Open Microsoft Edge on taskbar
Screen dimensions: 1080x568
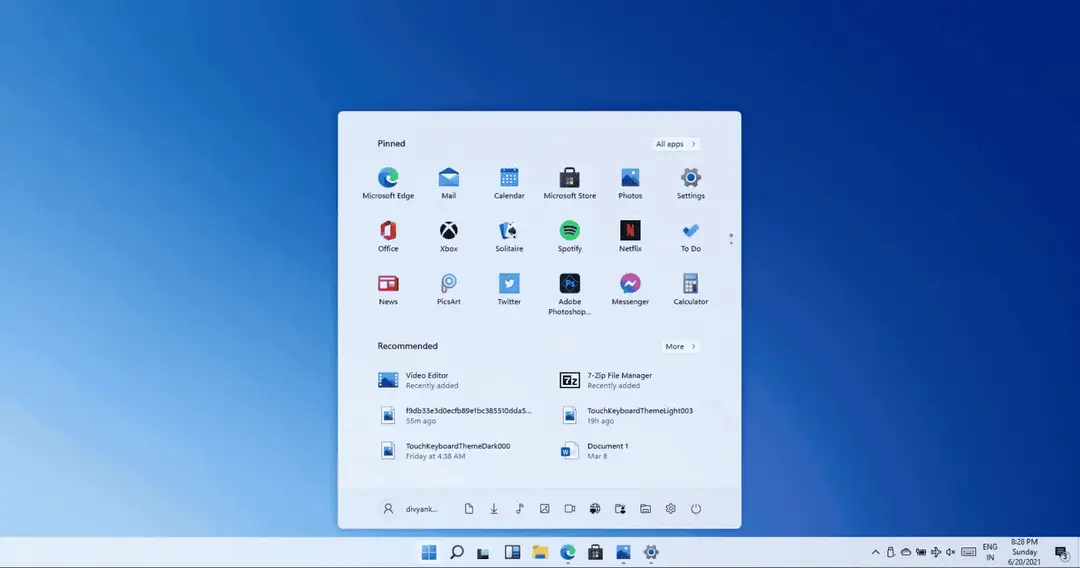(568, 552)
